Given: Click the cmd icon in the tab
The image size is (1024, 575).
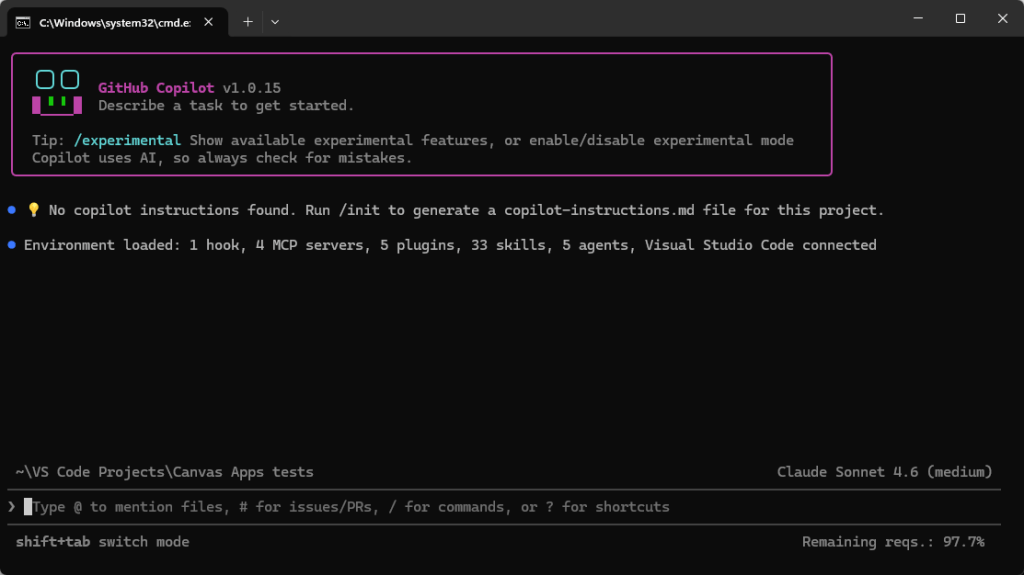Looking at the screenshot, I should point(22,21).
